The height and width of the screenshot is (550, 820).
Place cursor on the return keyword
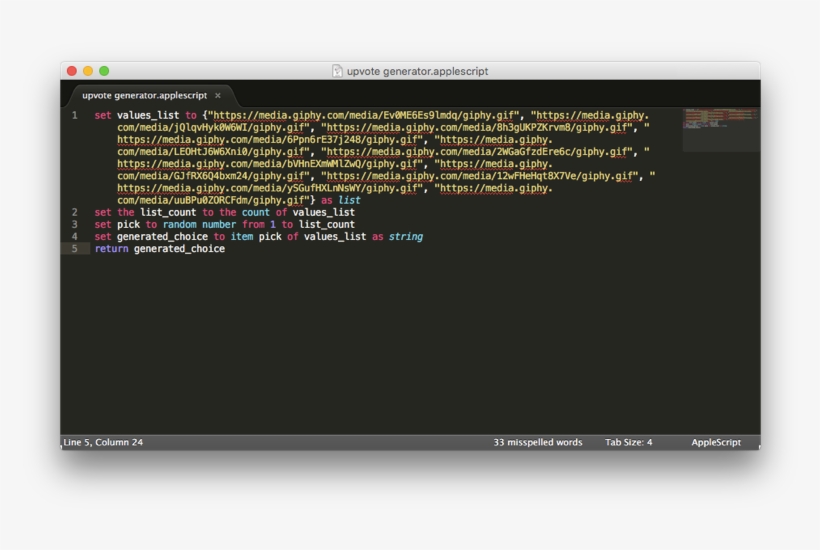click(x=111, y=249)
